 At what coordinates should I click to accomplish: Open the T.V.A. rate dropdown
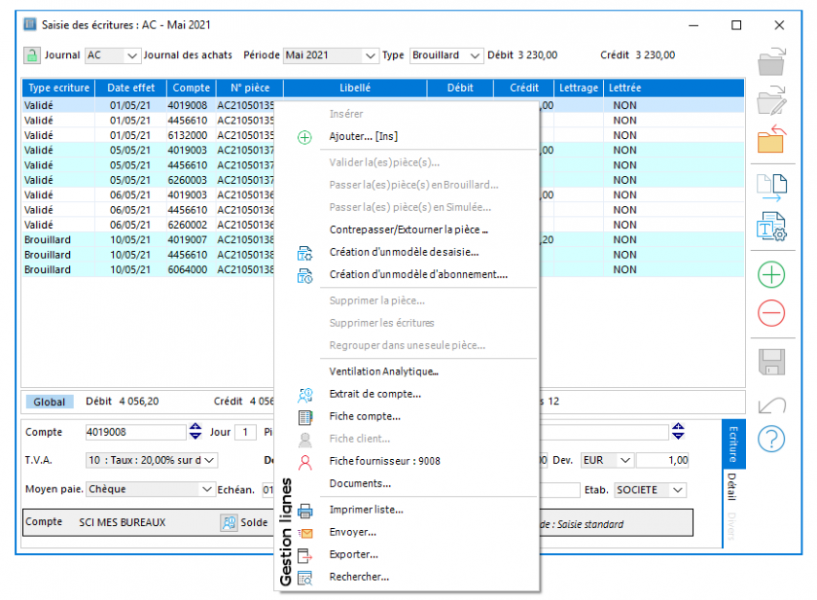(209, 460)
